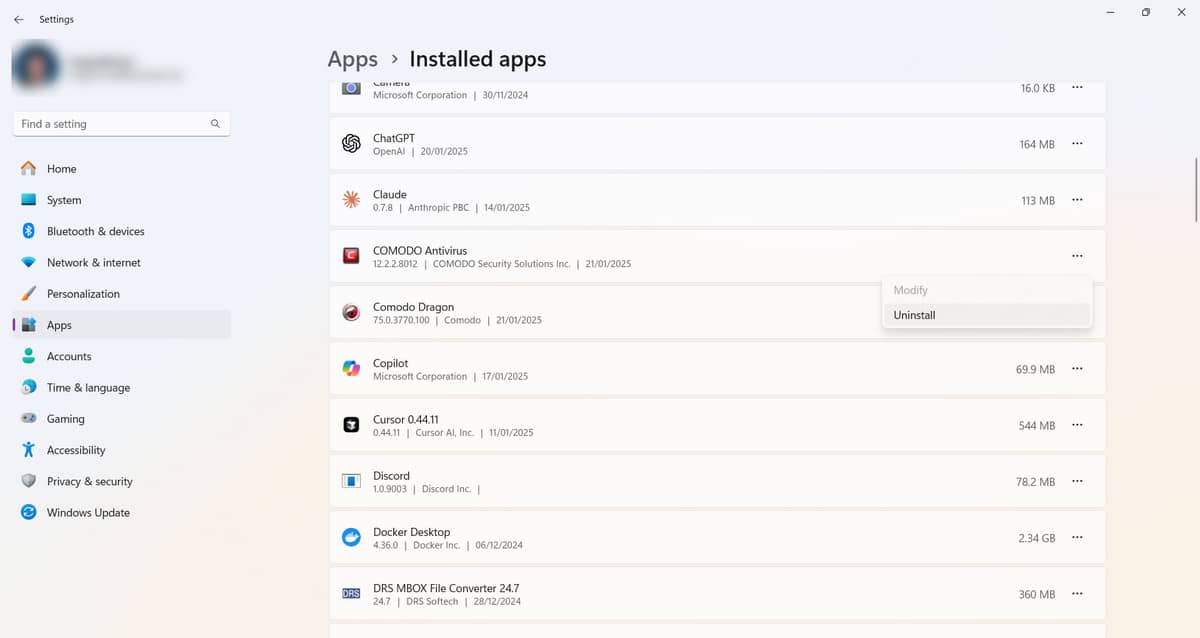Open more options for Docker Desktop
The image size is (1200, 638).
point(1077,538)
